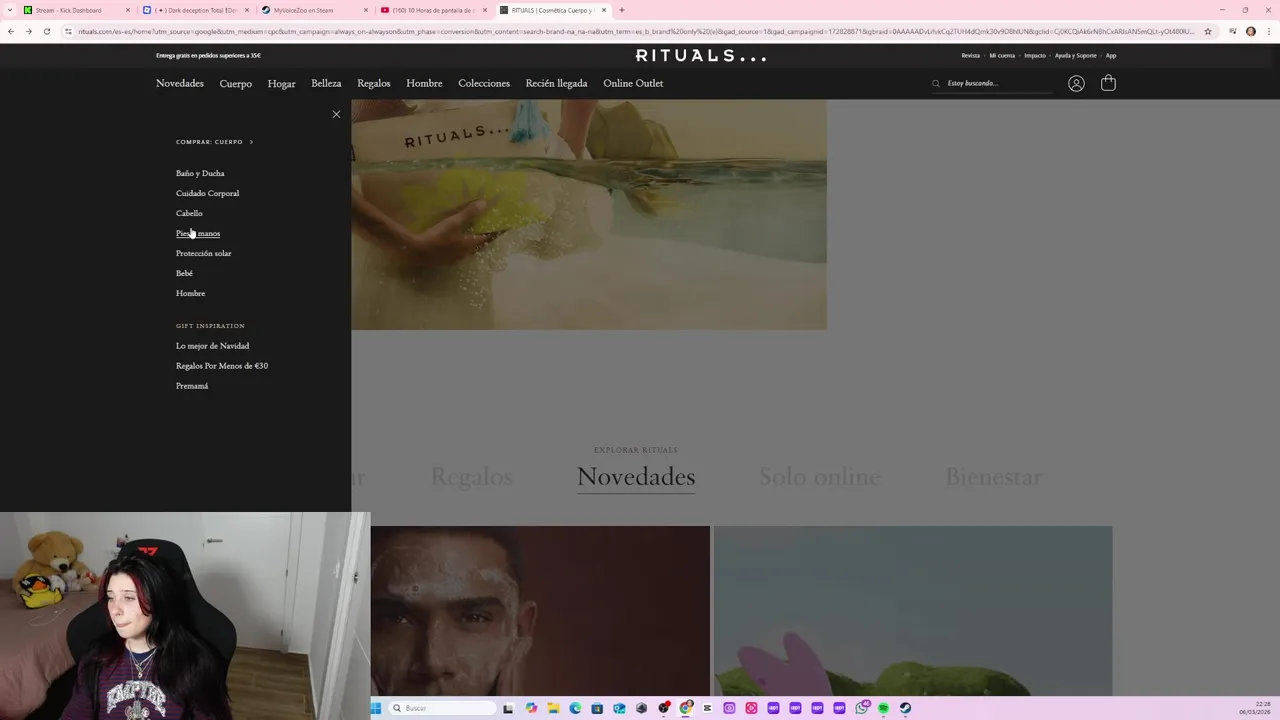Open the Belleza menu
The height and width of the screenshot is (720, 1280).
point(326,83)
